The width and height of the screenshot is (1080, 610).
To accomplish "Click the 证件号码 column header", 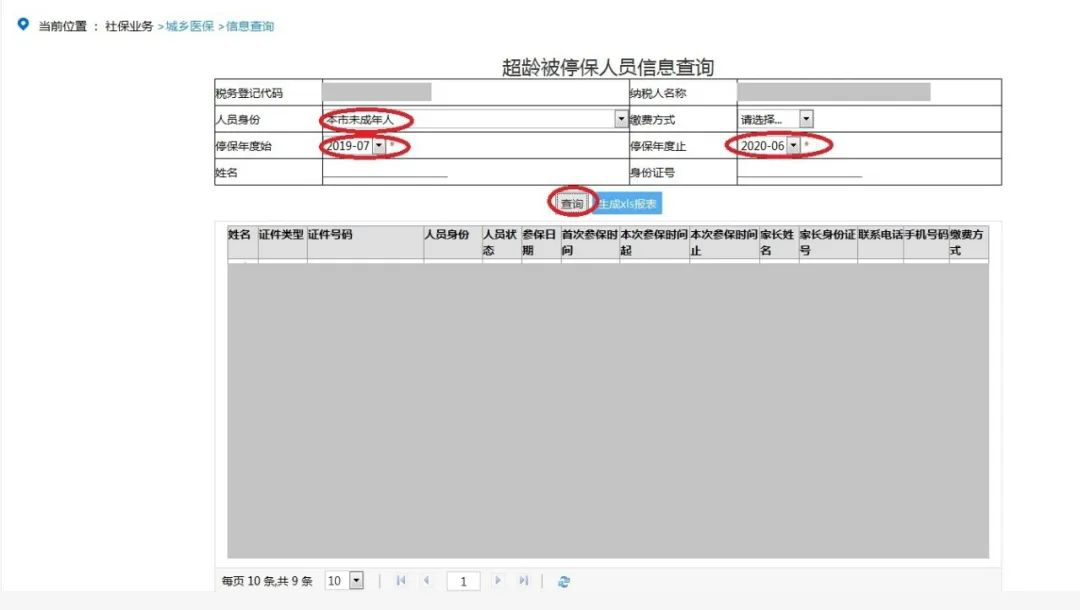I will click(365, 242).
